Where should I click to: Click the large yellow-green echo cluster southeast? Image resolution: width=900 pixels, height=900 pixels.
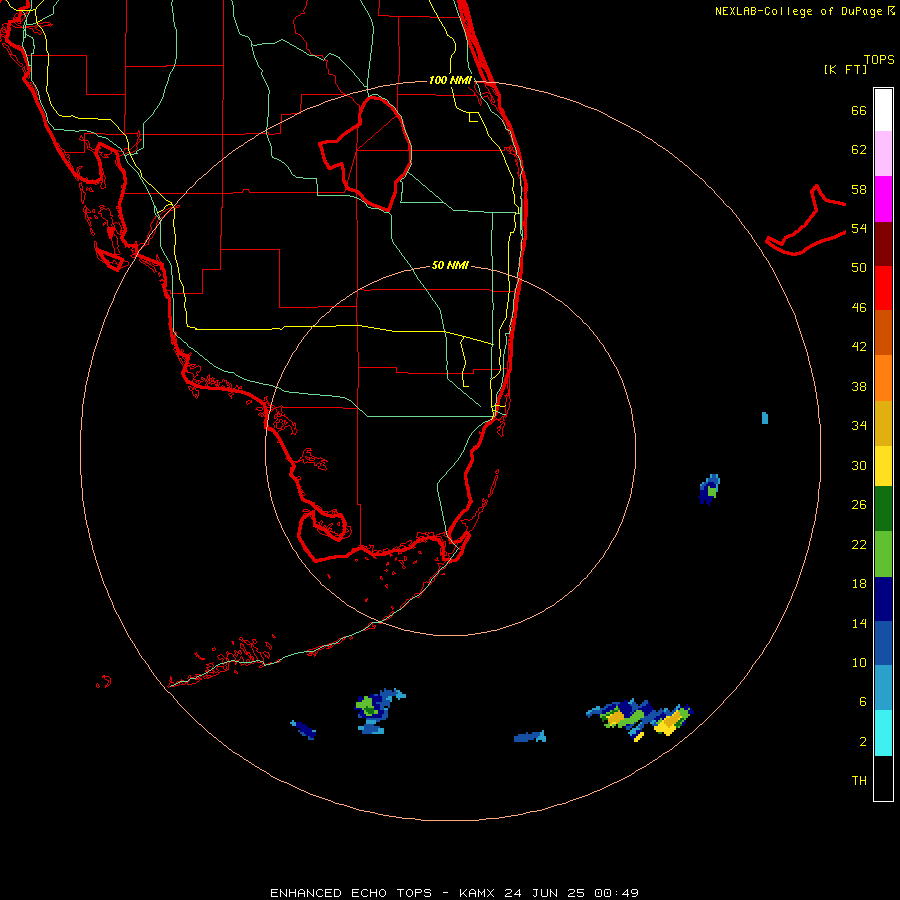(640, 719)
